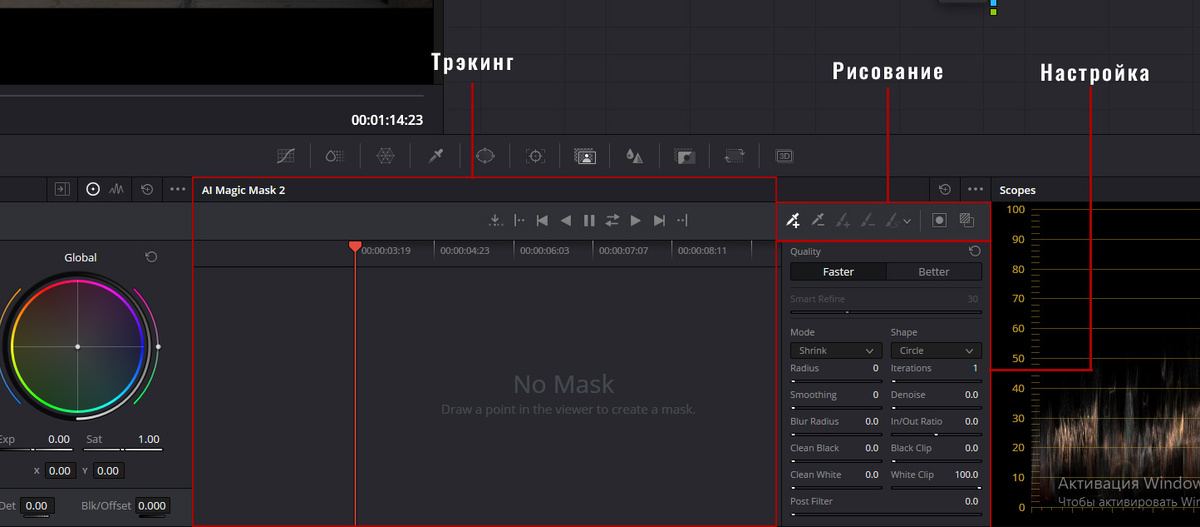Select the add-point picker (plus) tool

[793, 220]
